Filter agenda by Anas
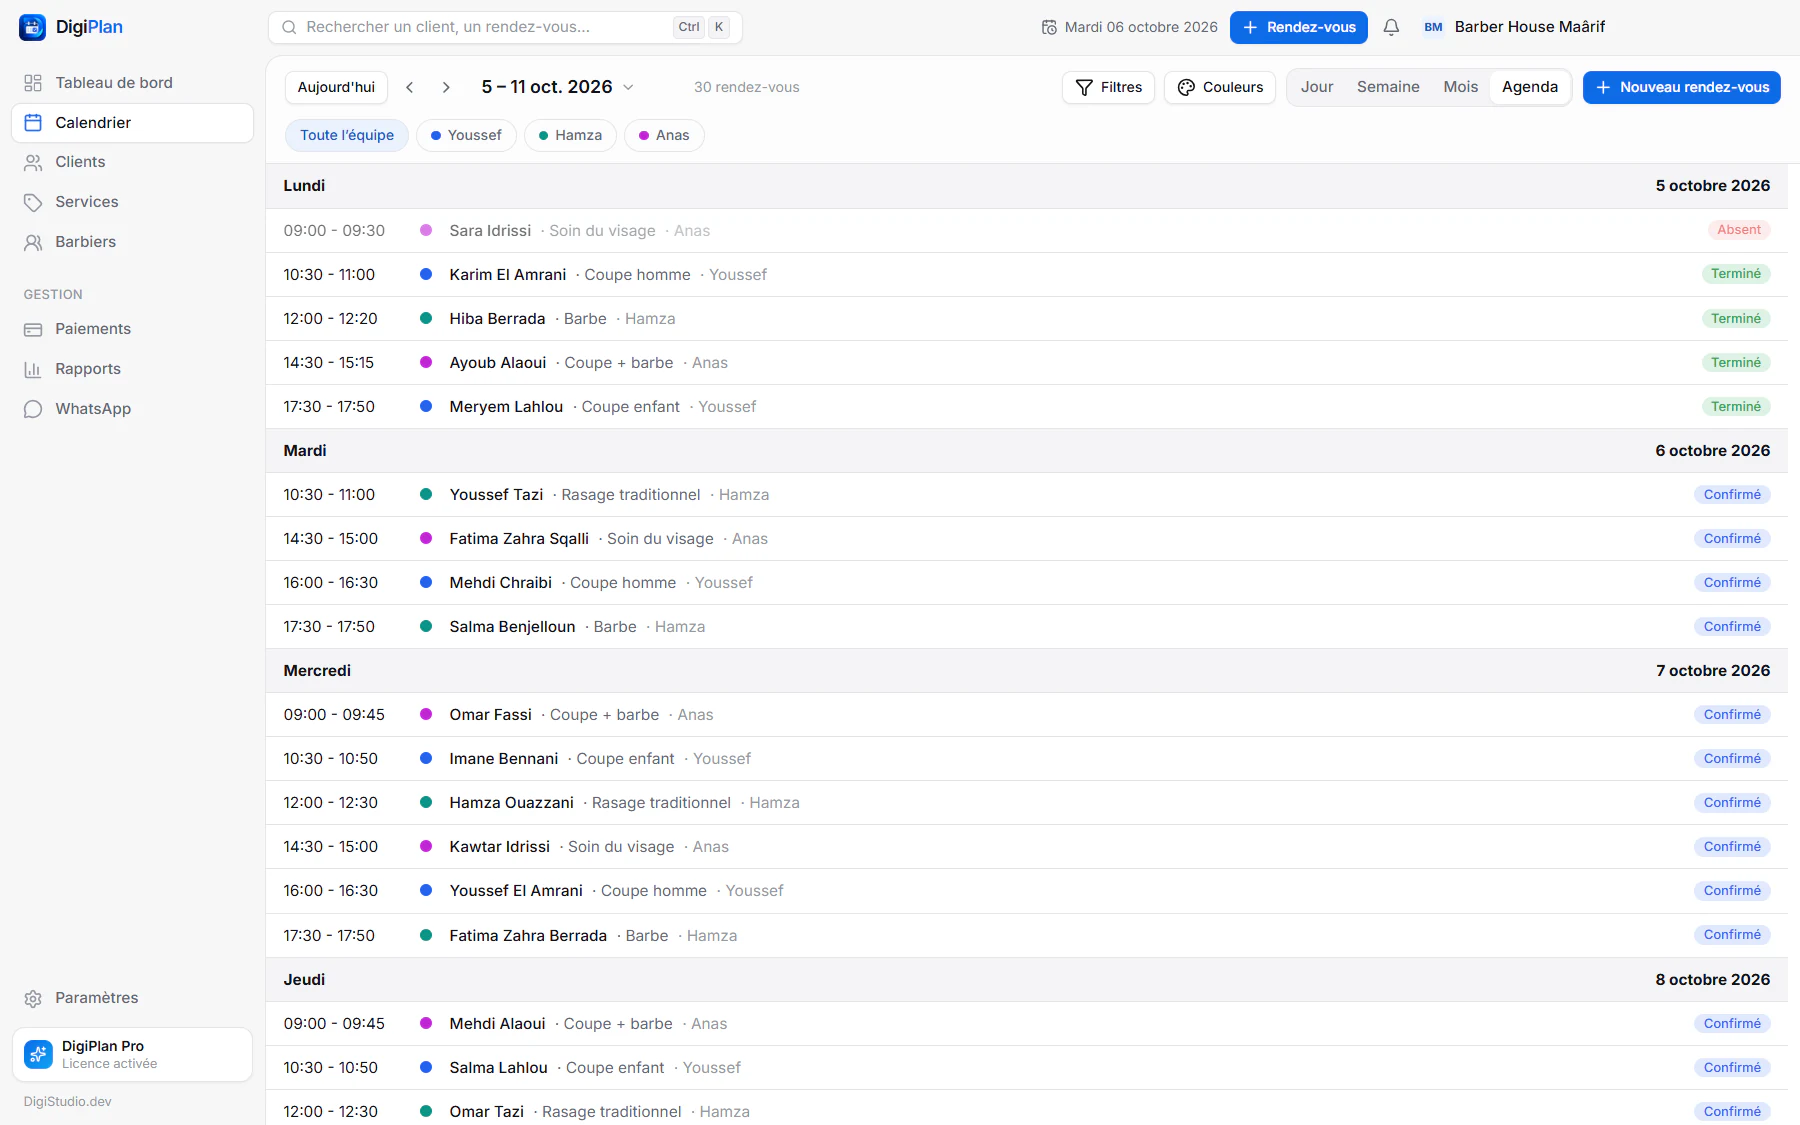 click(664, 135)
